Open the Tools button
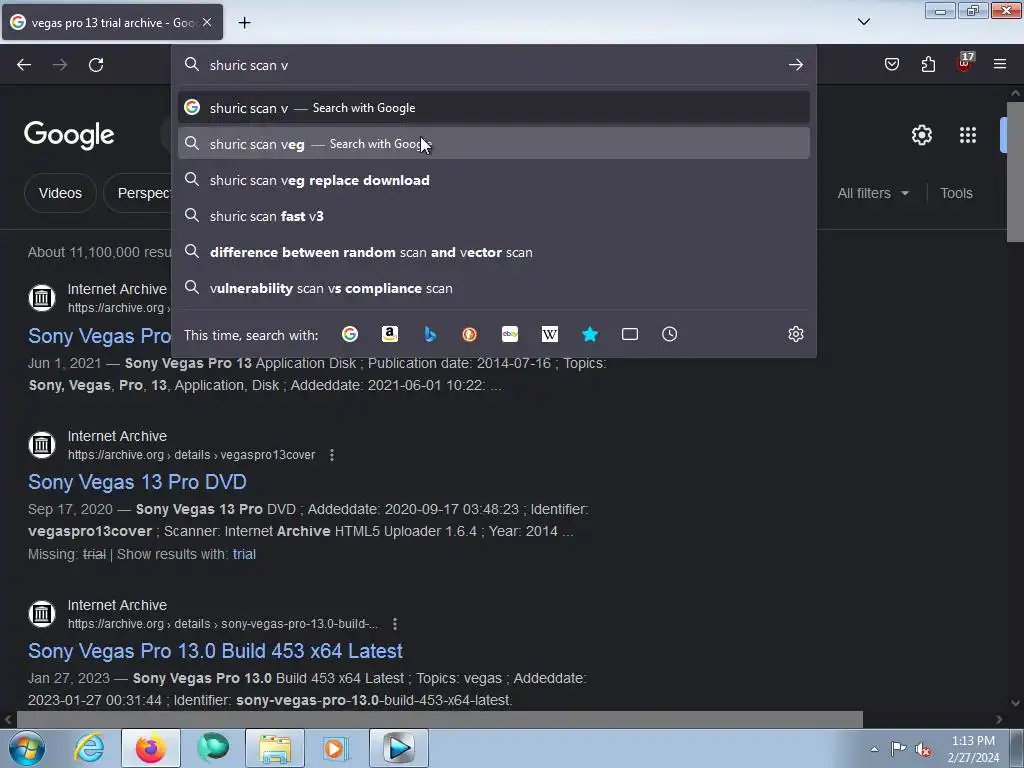This screenshot has width=1024, height=768. pos(956,193)
